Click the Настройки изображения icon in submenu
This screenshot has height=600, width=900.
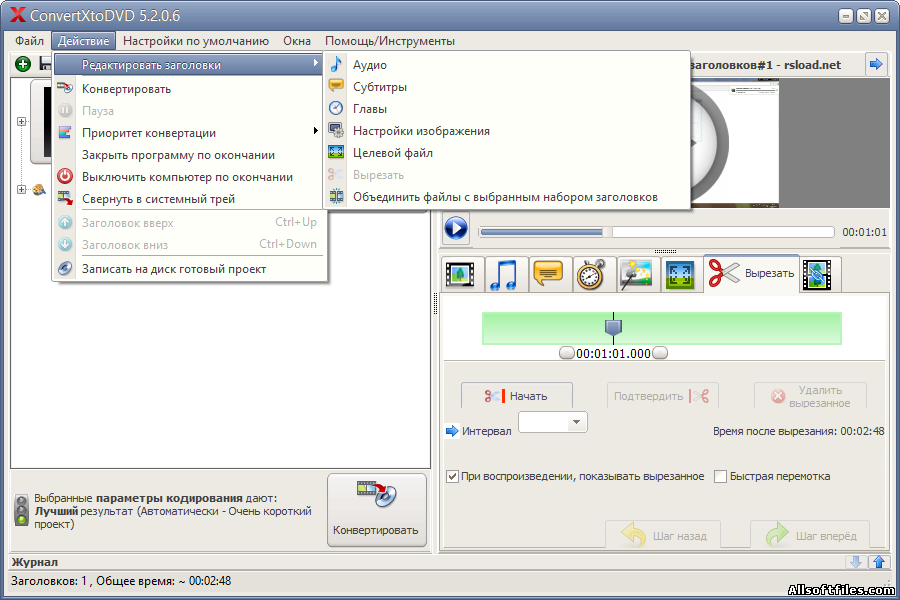pos(336,130)
